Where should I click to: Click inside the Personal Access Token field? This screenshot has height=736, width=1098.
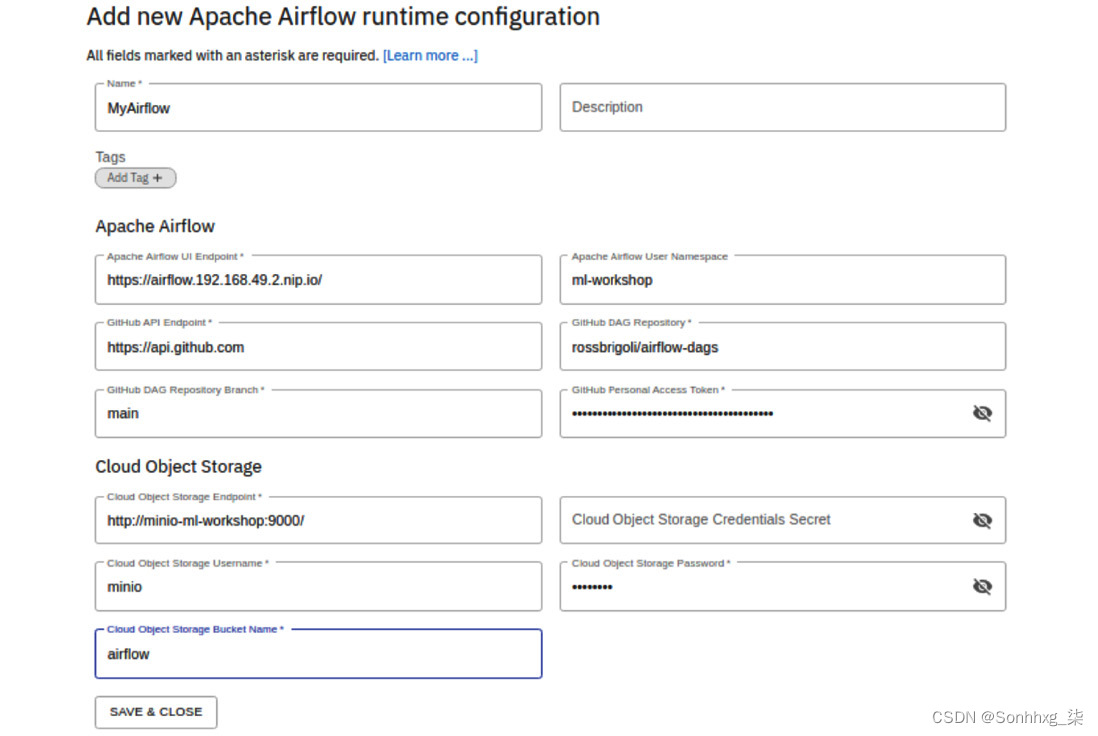[x=760, y=413]
